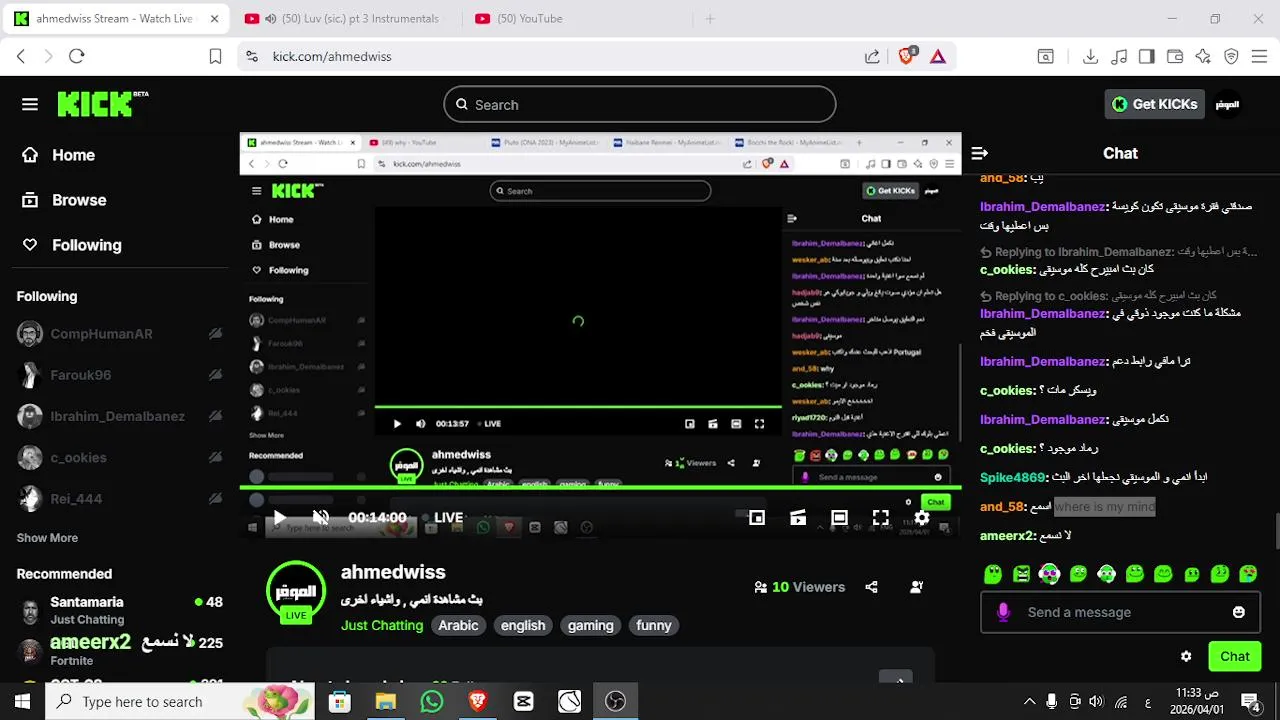Screen dimensions: 1280x720
Task: Click the Get KICKs button
Action: [x=1154, y=104]
